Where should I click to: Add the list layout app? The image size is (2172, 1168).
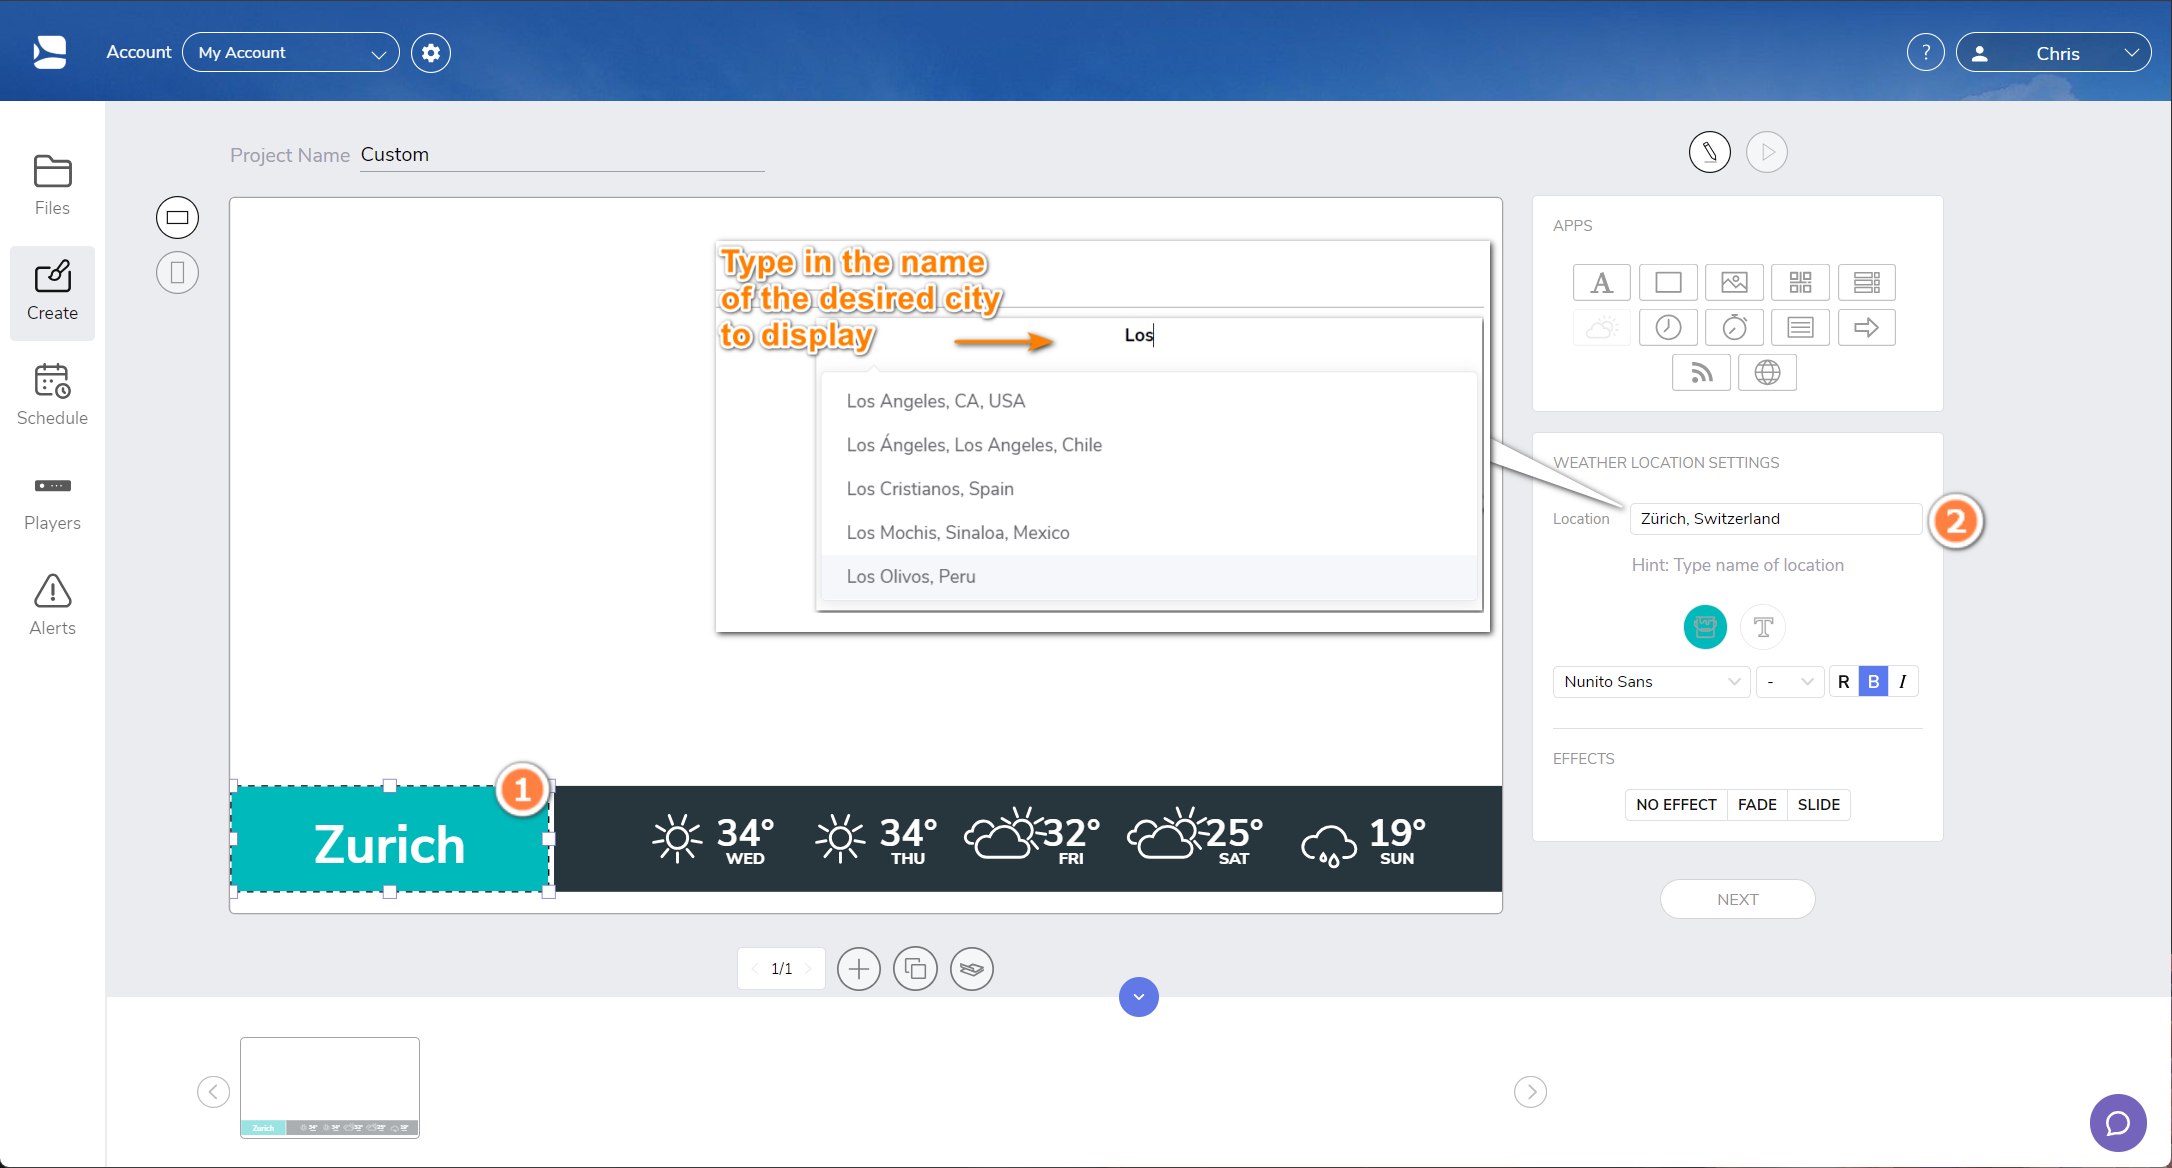point(1867,282)
